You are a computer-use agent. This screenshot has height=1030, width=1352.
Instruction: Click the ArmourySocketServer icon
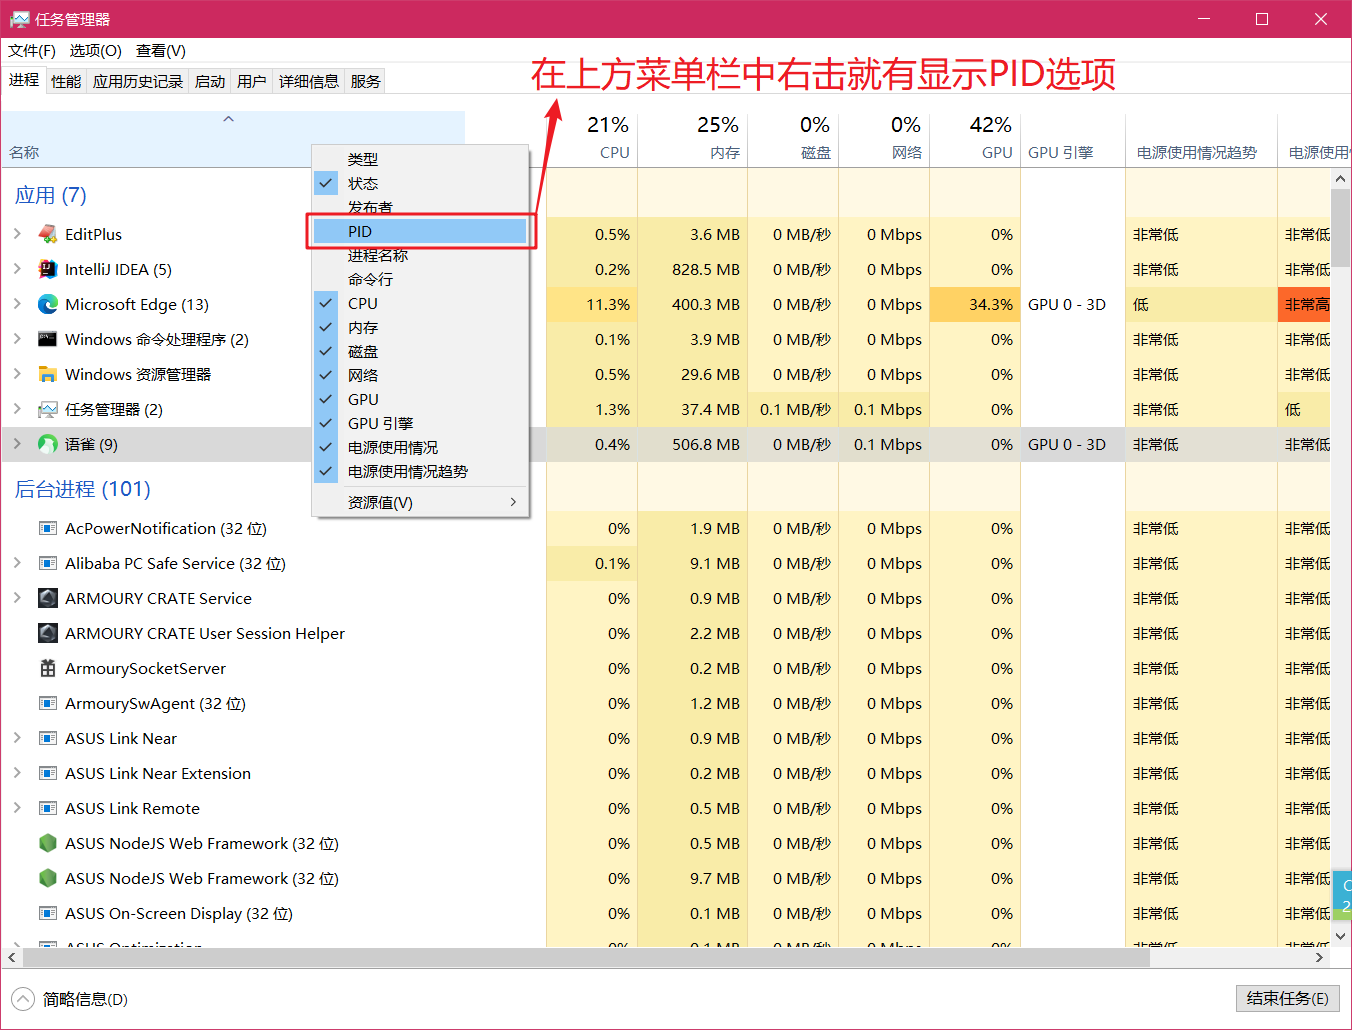point(47,668)
